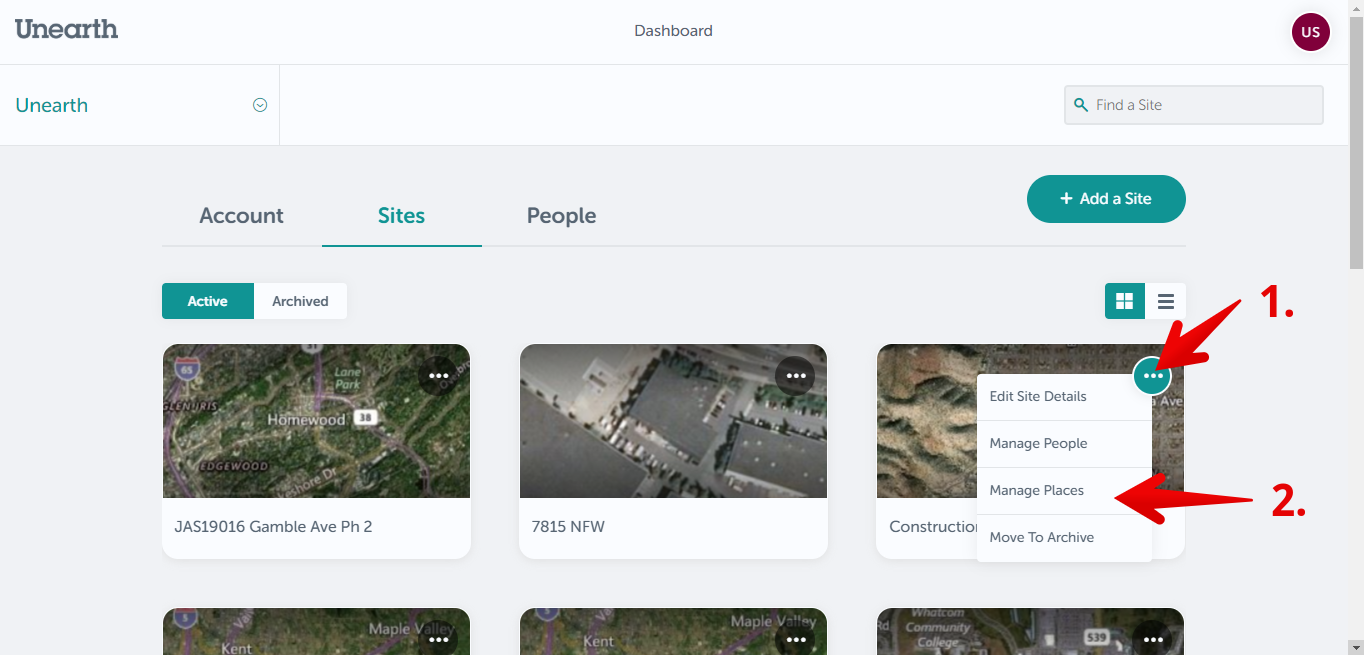Click the Find a Site search field
Viewport: 1364px width, 655px height.
coord(1194,105)
